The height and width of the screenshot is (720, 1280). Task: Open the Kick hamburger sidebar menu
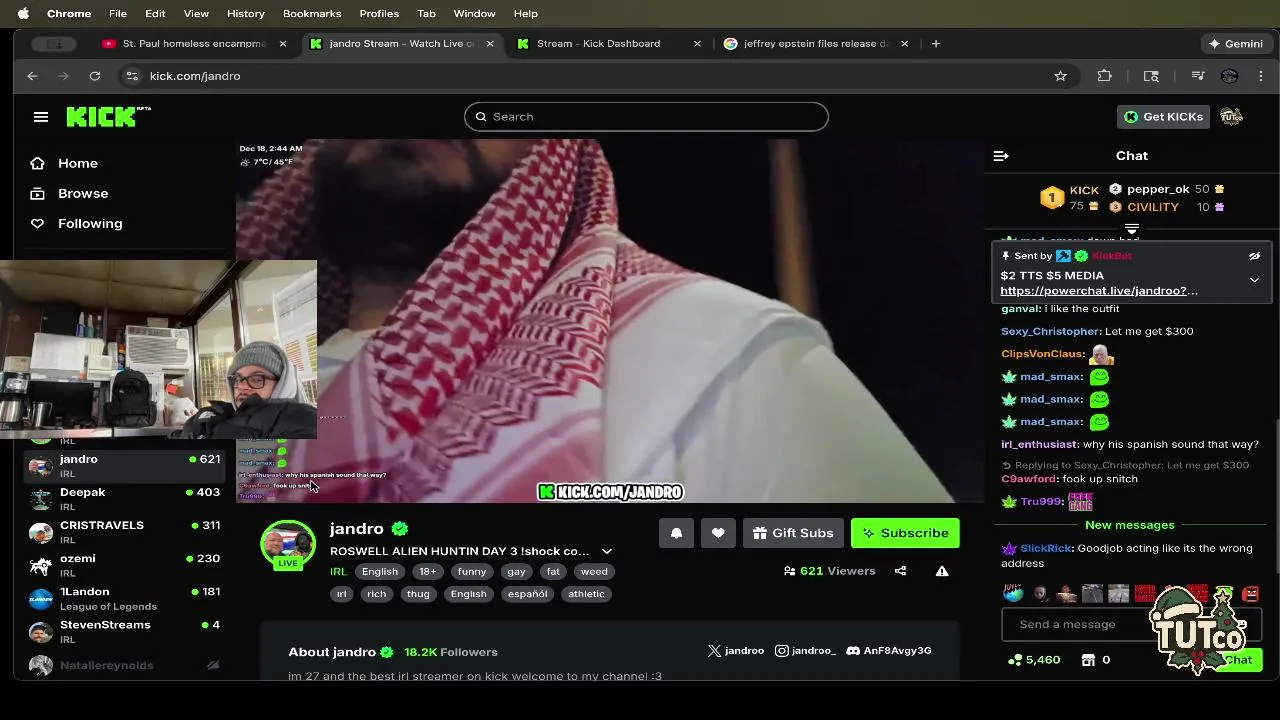coord(41,117)
